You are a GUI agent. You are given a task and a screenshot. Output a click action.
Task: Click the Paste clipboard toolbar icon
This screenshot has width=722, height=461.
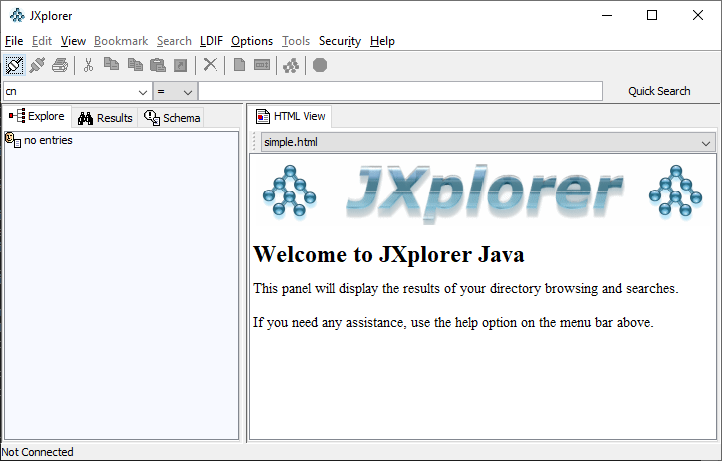(x=157, y=65)
